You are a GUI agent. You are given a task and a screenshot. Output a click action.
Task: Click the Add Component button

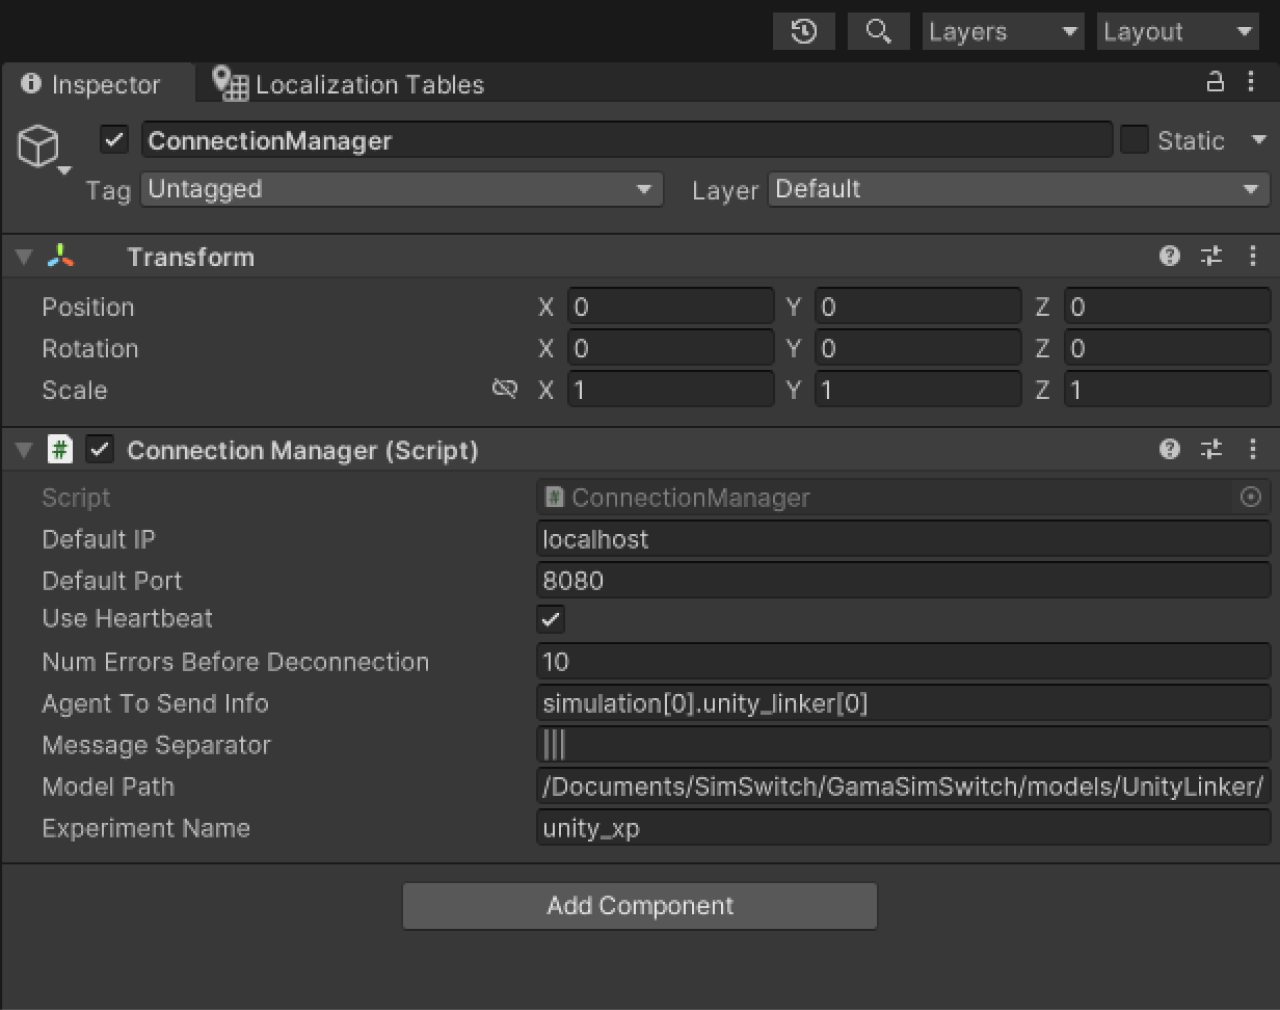click(x=639, y=905)
